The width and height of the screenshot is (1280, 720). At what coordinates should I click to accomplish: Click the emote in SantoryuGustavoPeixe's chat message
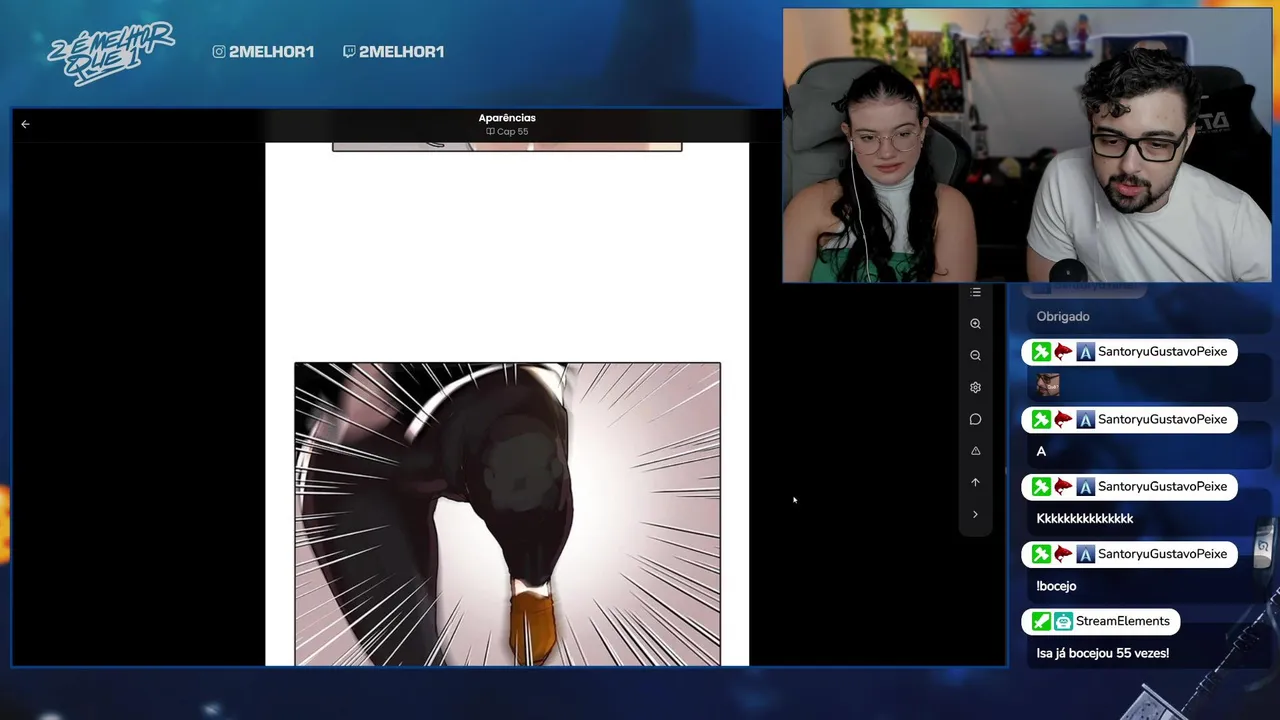(x=1047, y=384)
